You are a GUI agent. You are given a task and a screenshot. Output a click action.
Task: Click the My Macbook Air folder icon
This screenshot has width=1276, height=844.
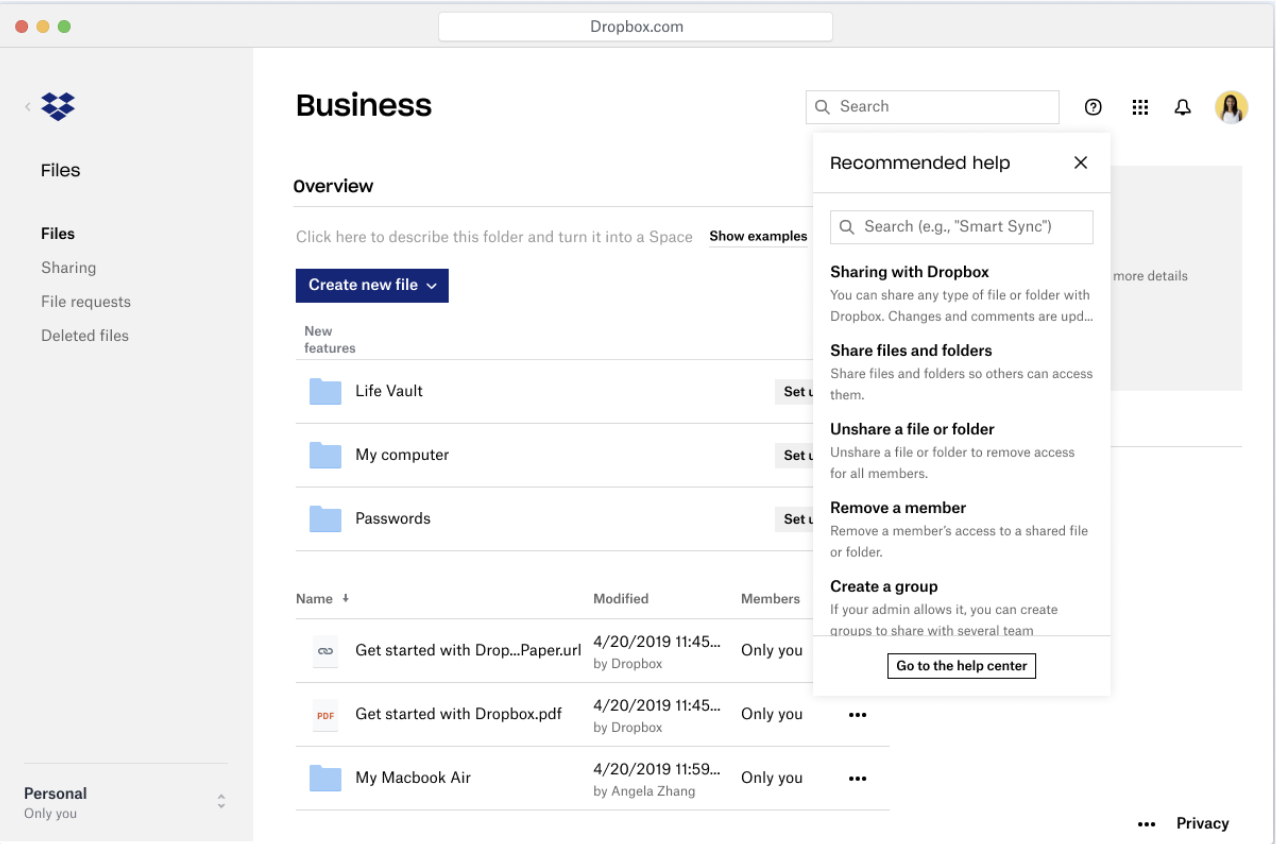click(x=325, y=778)
